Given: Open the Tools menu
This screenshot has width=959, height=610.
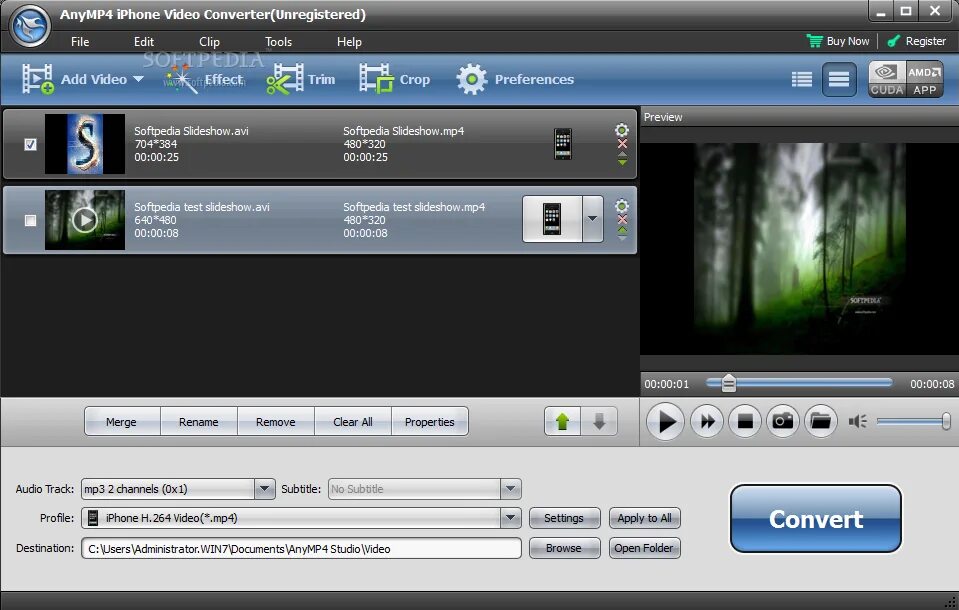Looking at the screenshot, I should 278,42.
